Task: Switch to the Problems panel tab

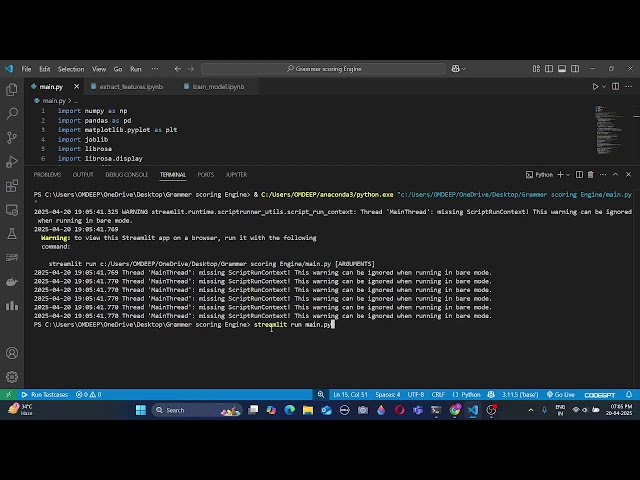Action: click(47, 175)
